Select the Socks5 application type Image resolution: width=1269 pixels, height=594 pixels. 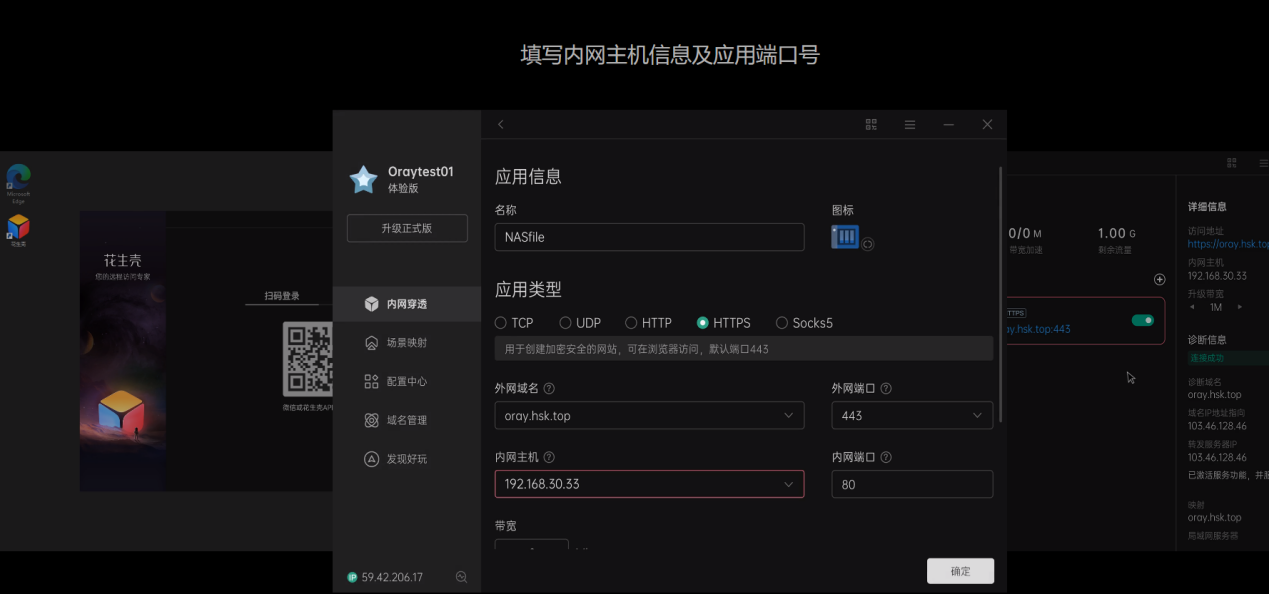click(804, 323)
